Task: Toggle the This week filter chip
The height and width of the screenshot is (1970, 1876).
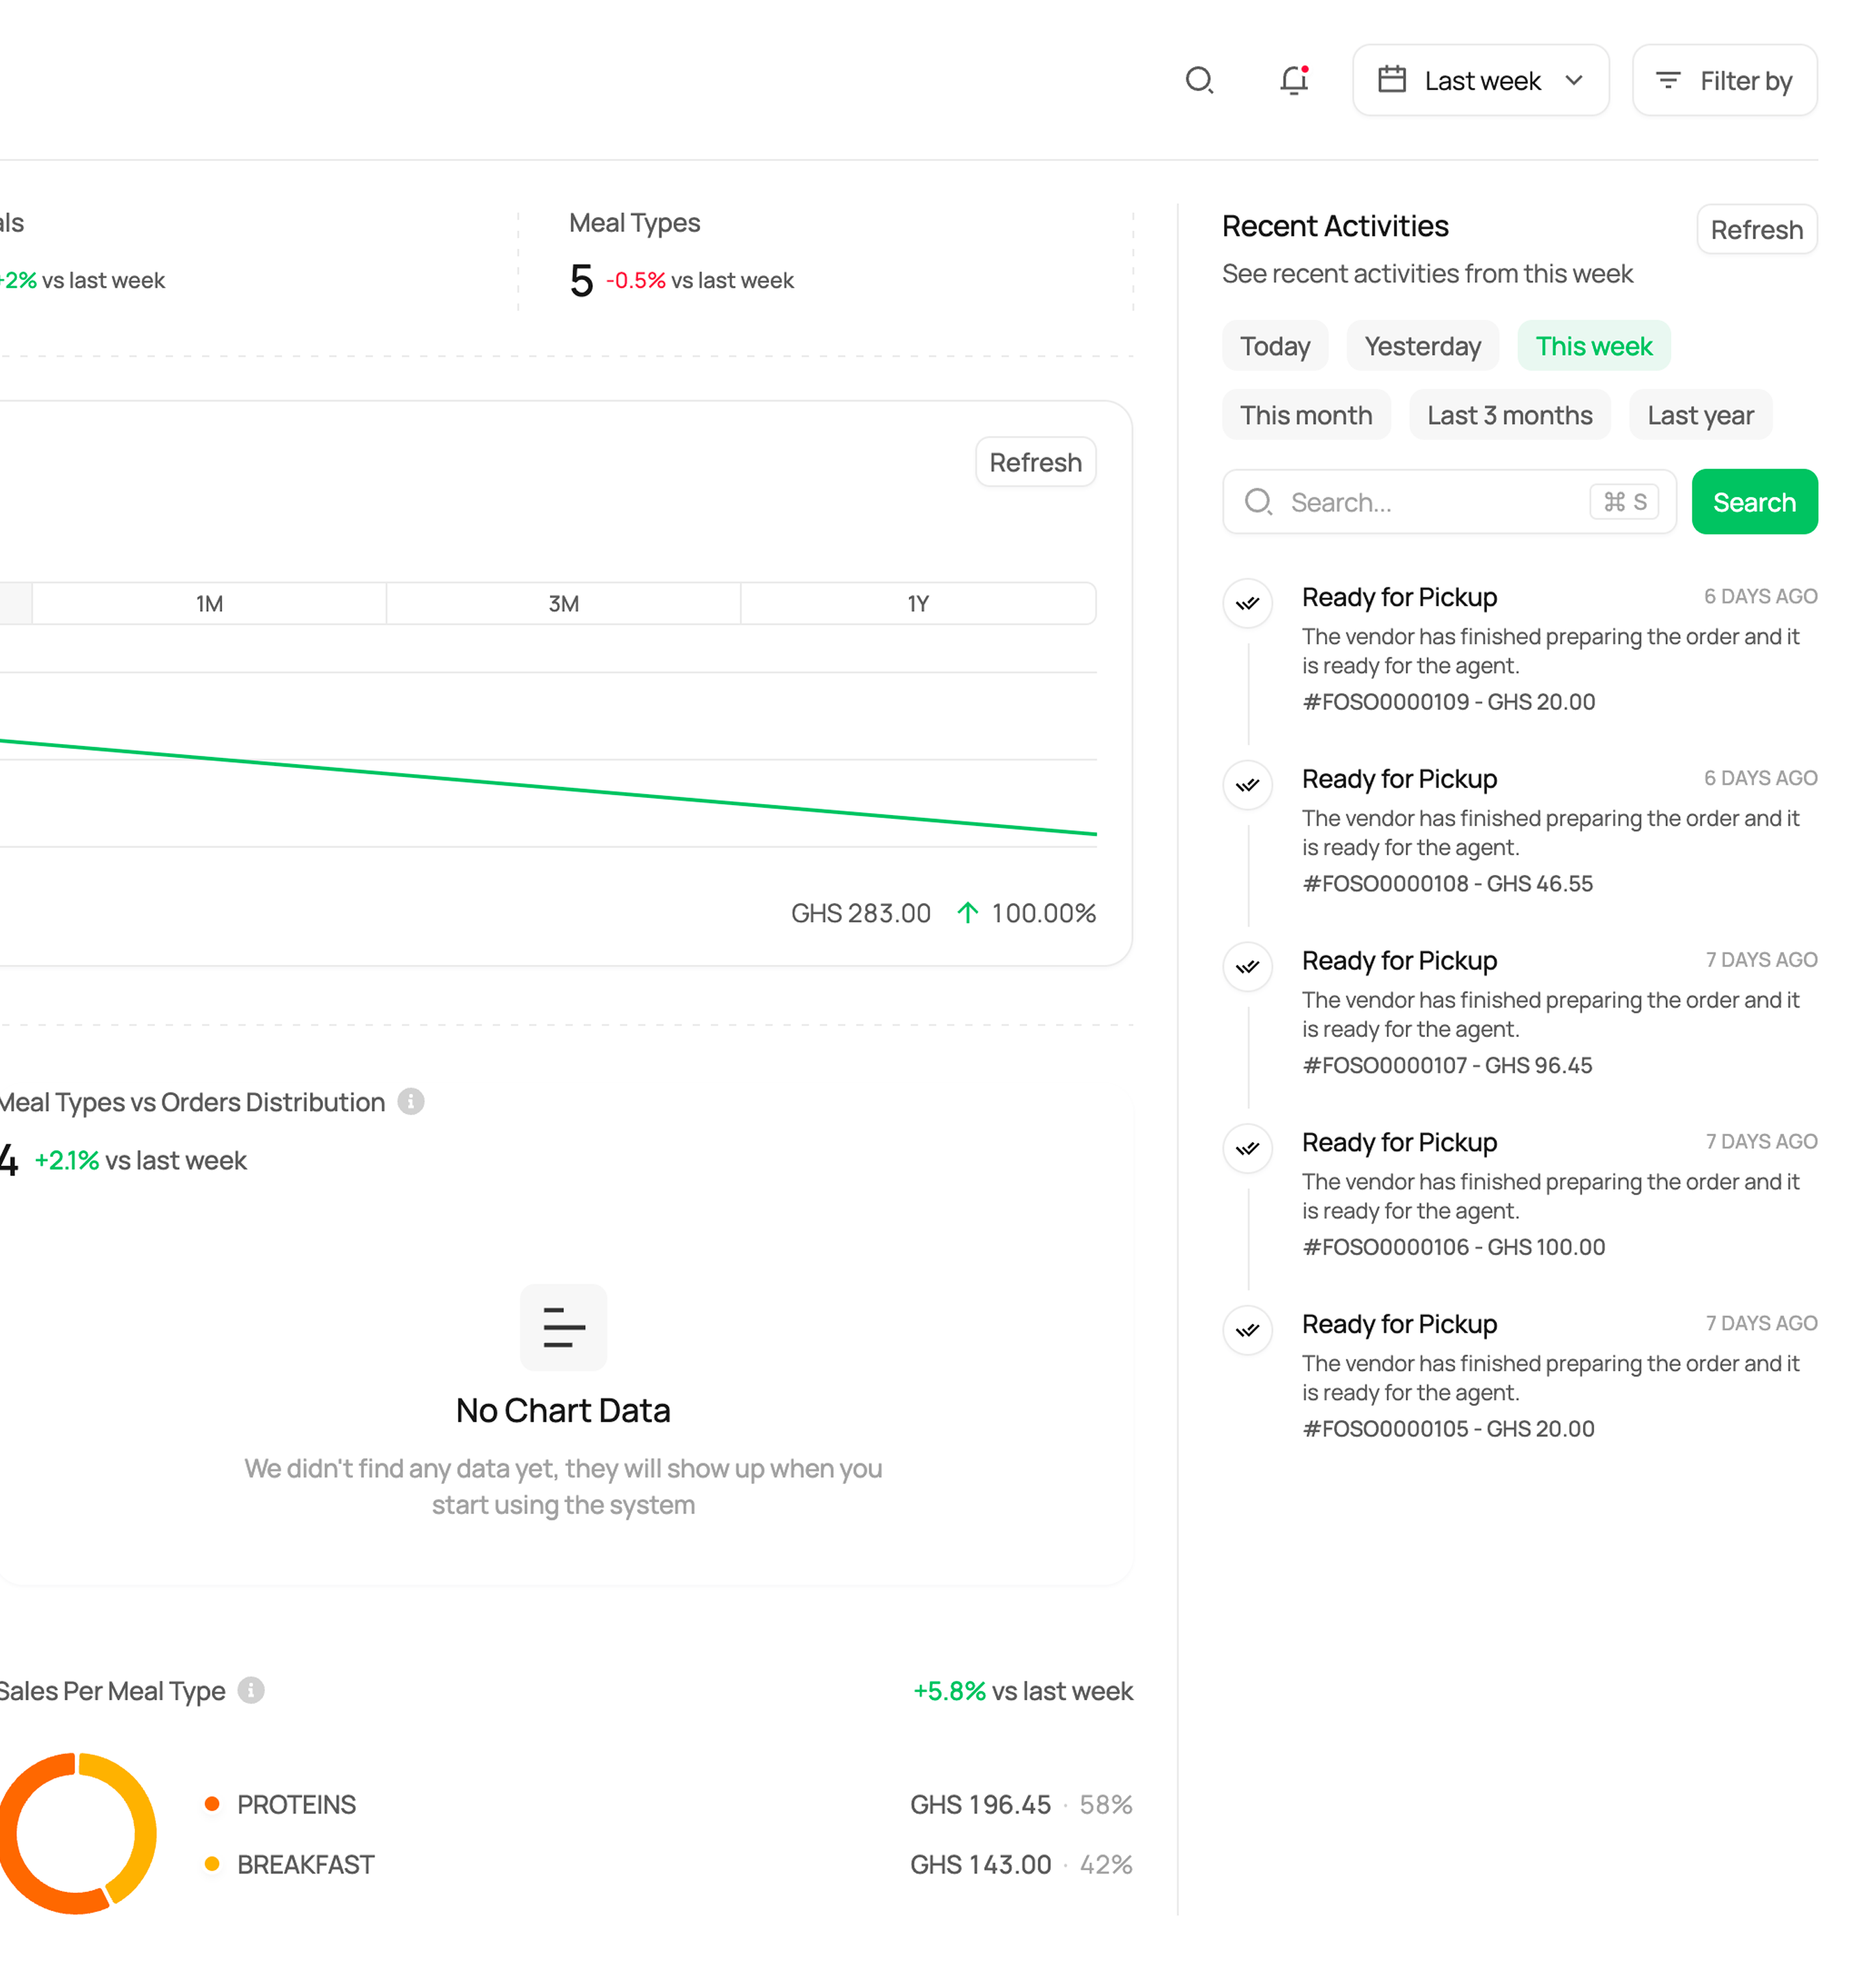Action: (x=1593, y=346)
